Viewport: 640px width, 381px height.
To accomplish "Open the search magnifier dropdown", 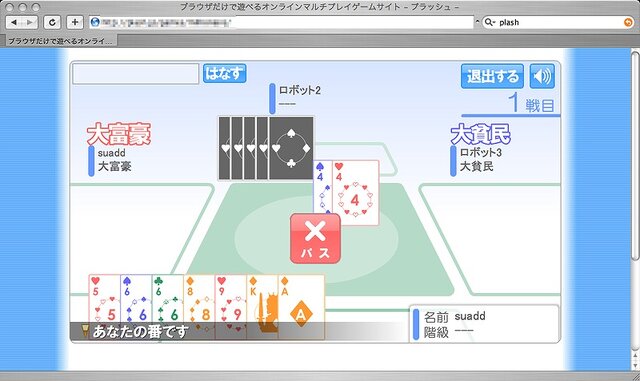I will pyautogui.click(x=489, y=22).
